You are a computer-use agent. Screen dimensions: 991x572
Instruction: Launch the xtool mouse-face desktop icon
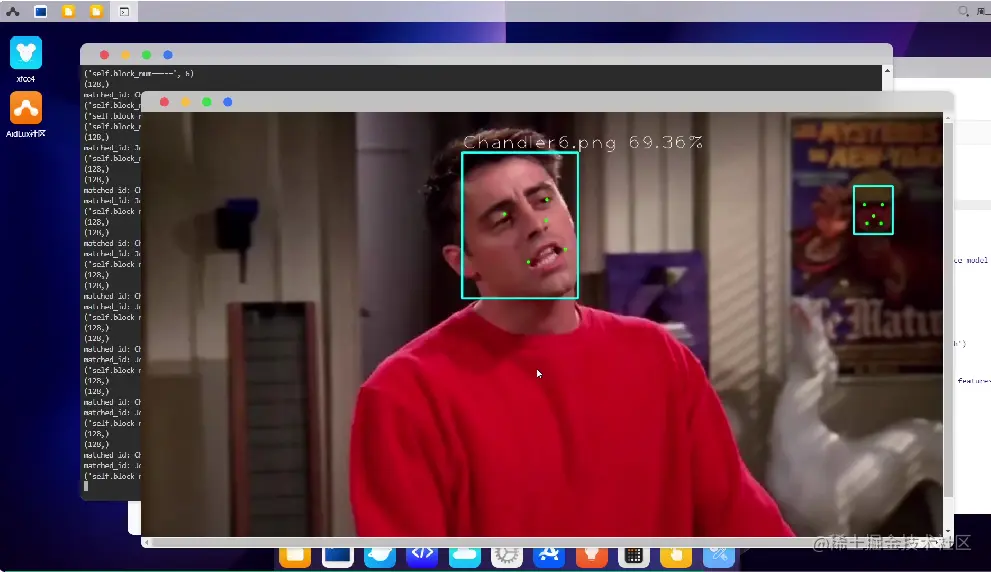(x=26, y=52)
